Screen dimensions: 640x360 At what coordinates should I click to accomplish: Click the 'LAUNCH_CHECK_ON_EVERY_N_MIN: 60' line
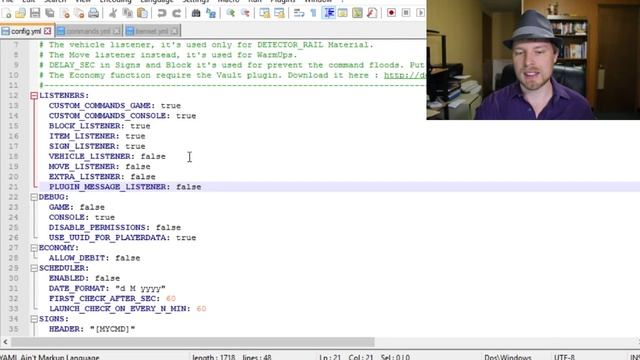point(127,309)
